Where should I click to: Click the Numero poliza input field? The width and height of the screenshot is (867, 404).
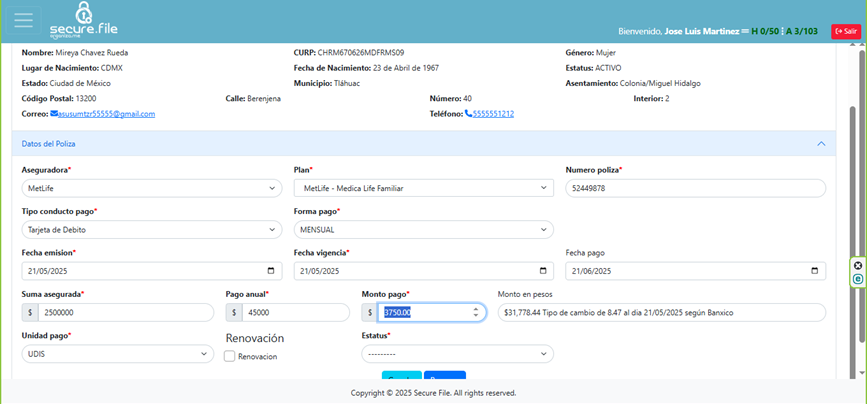[695, 188]
